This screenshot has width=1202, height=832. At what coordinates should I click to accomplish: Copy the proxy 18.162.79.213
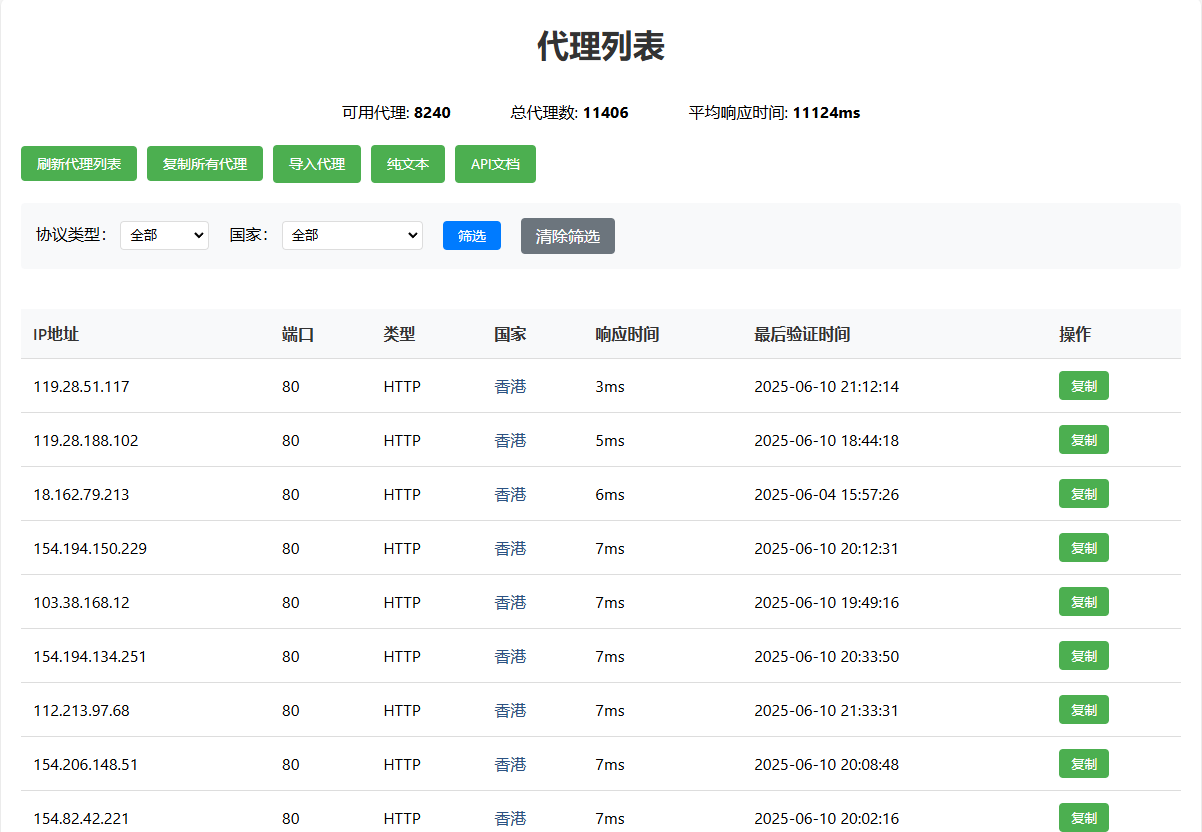click(x=1083, y=493)
